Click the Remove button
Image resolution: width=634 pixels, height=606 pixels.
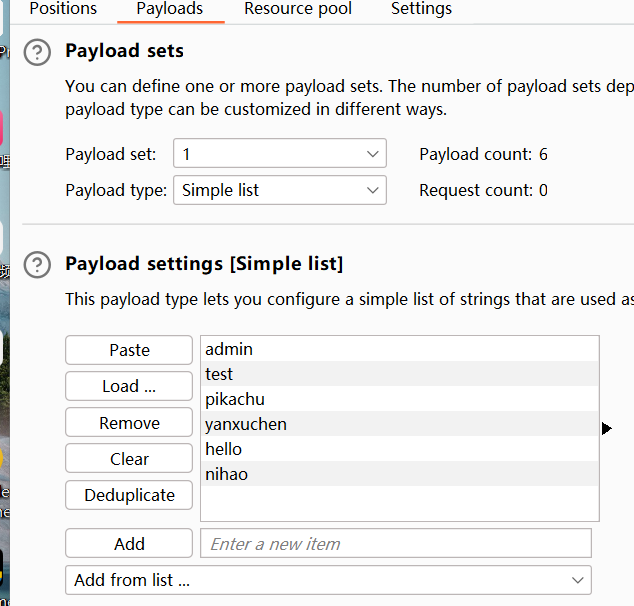coord(129,422)
